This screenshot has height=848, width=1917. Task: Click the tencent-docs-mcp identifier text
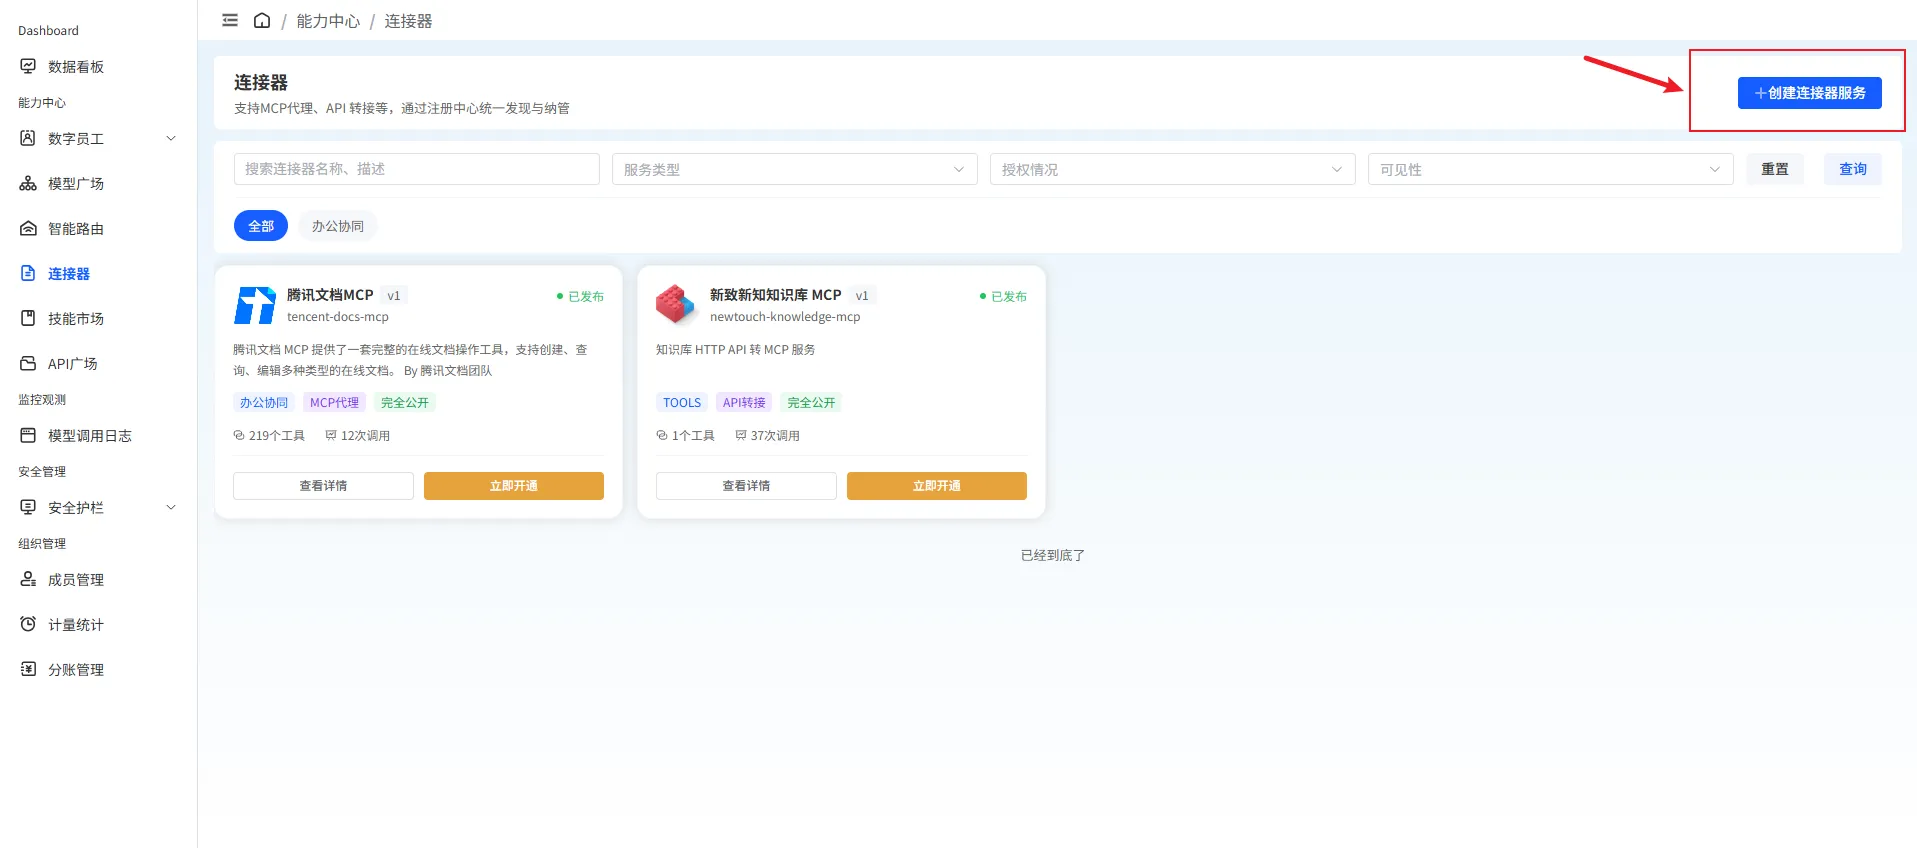pos(338,317)
